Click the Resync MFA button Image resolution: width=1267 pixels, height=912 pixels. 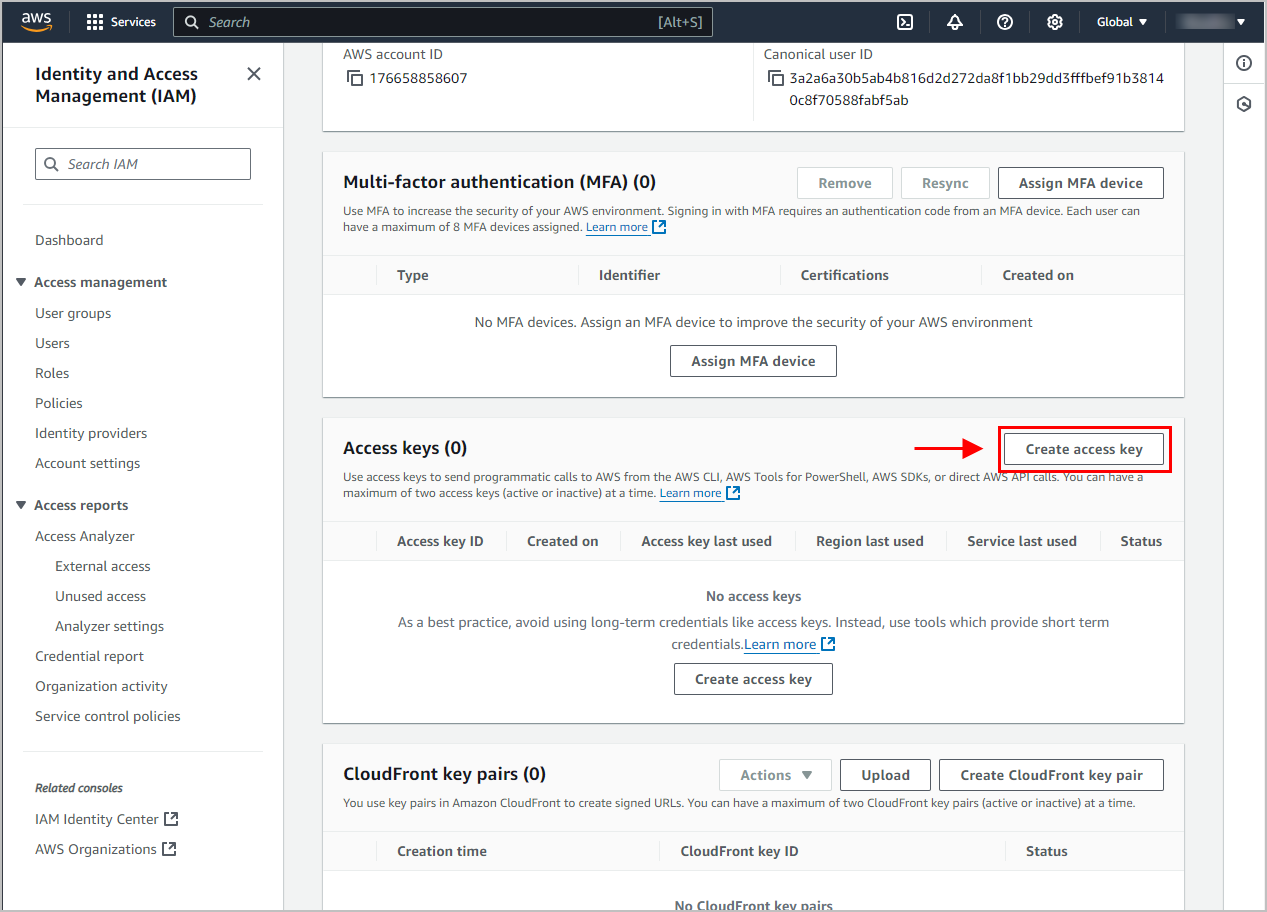pos(945,183)
